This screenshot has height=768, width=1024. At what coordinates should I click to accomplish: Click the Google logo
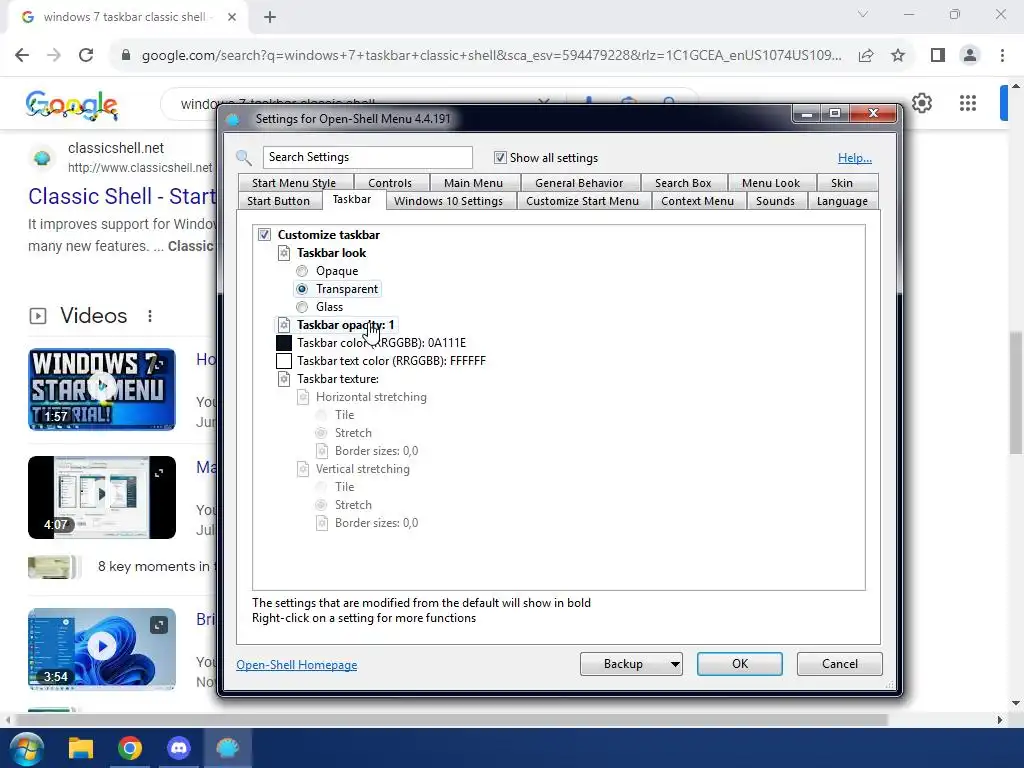click(72, 104)
